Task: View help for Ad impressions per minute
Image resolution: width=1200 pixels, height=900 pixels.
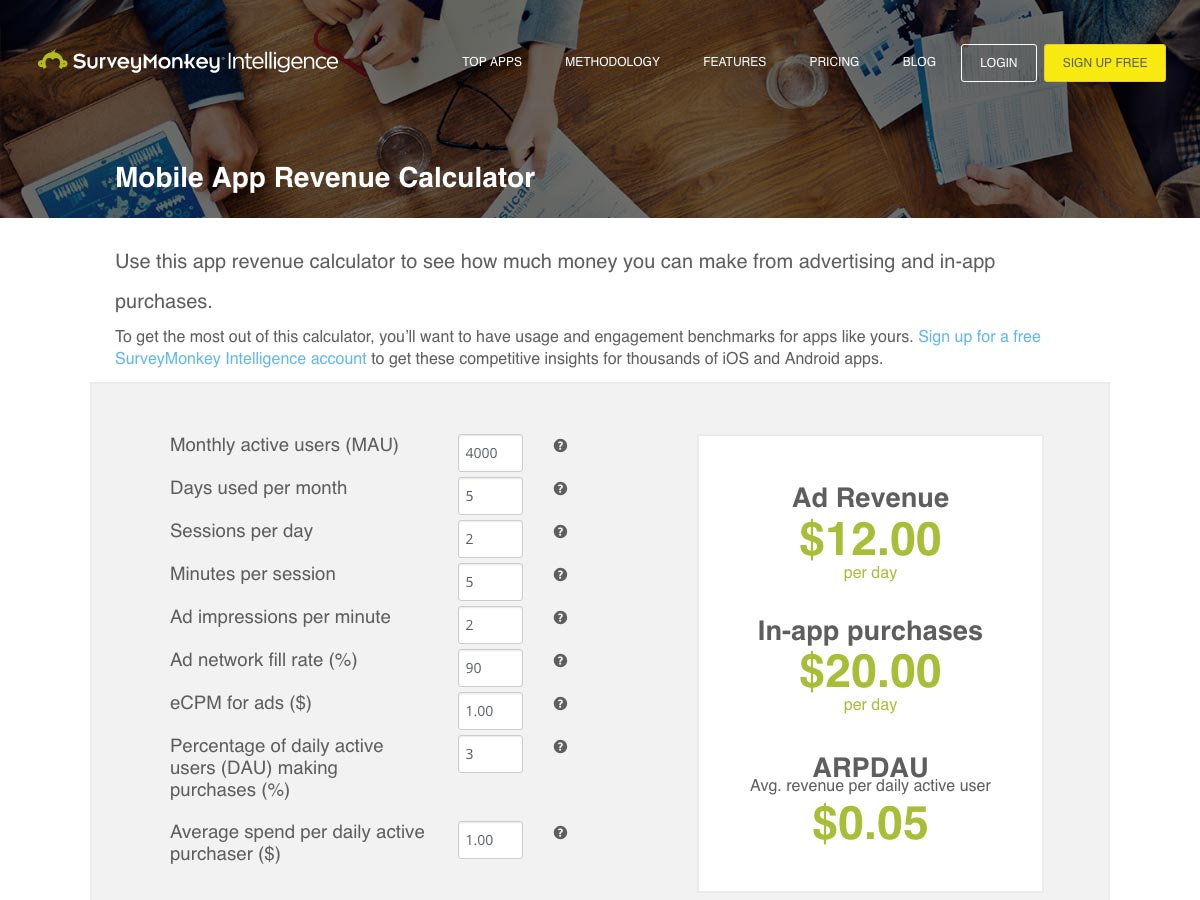Action: point(560,618)
